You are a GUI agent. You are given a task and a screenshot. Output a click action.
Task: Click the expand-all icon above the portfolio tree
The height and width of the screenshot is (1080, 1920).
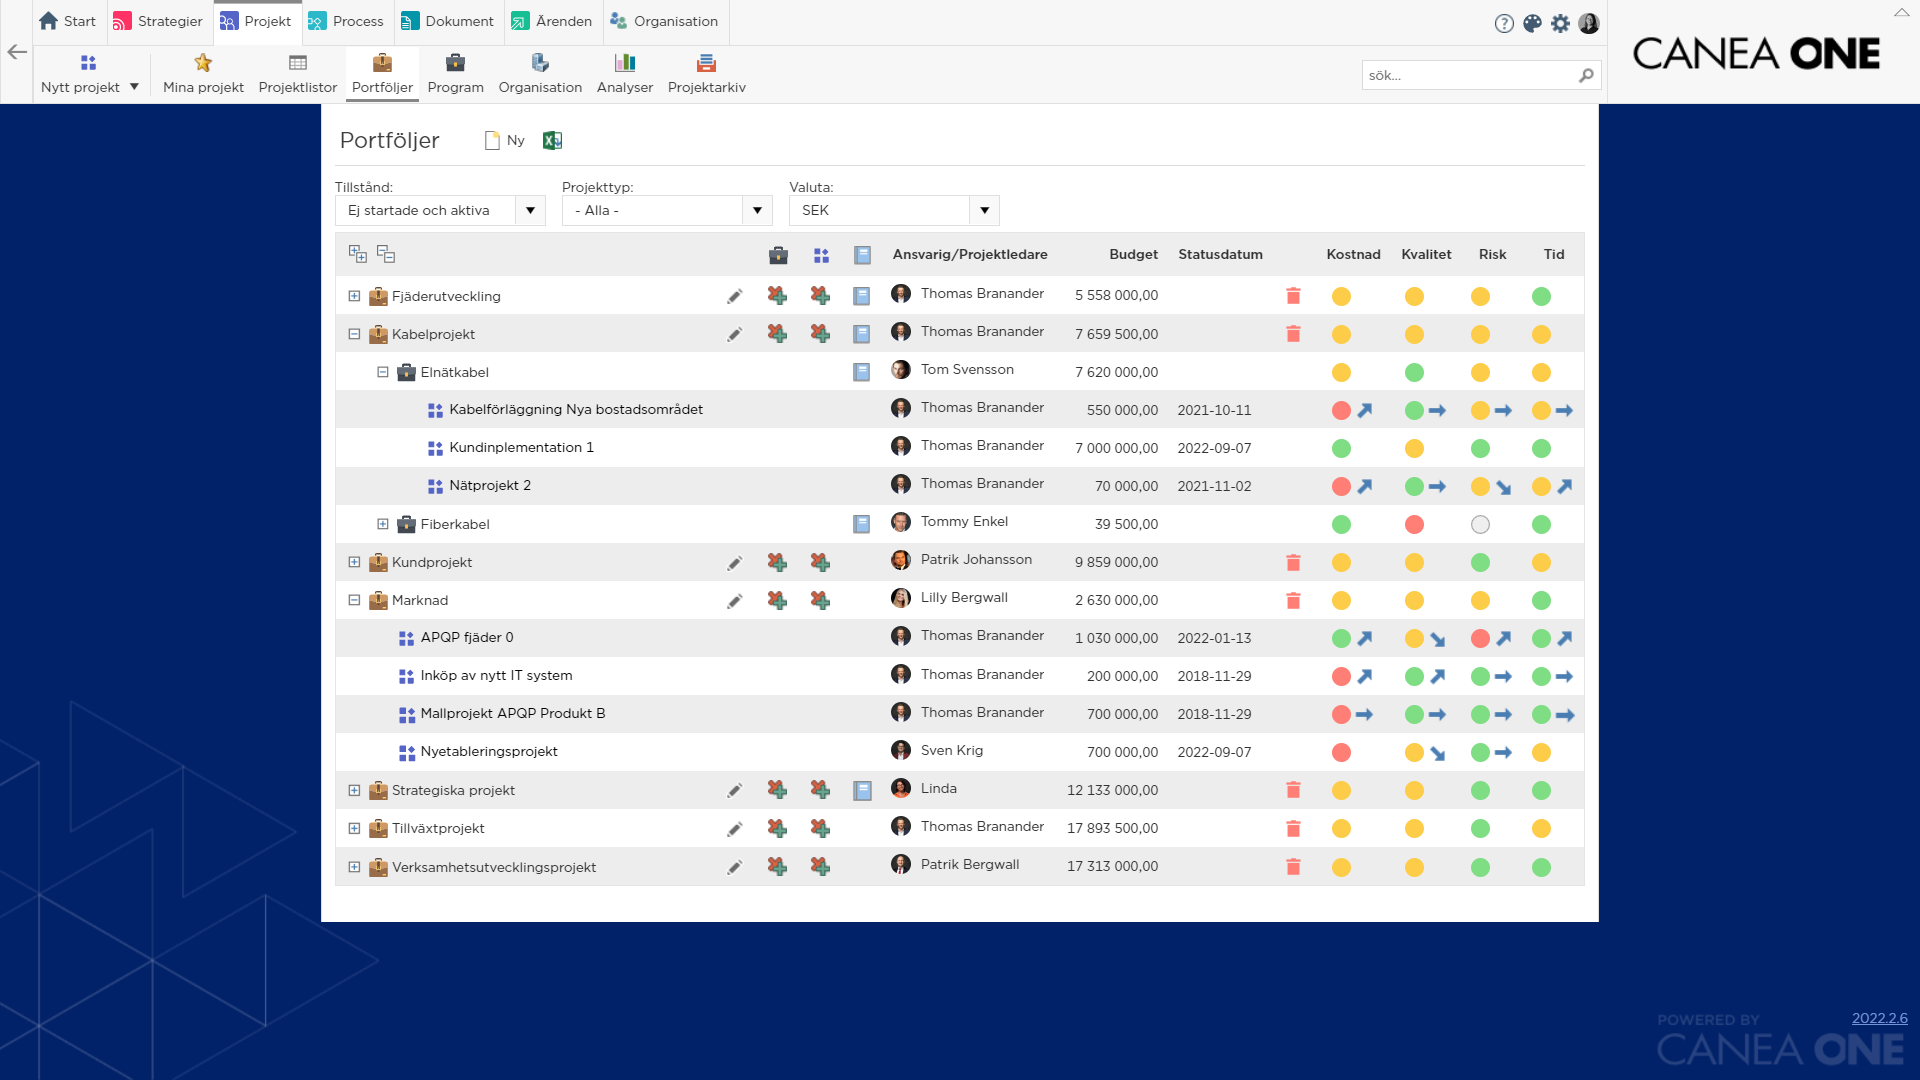[357, 253]
